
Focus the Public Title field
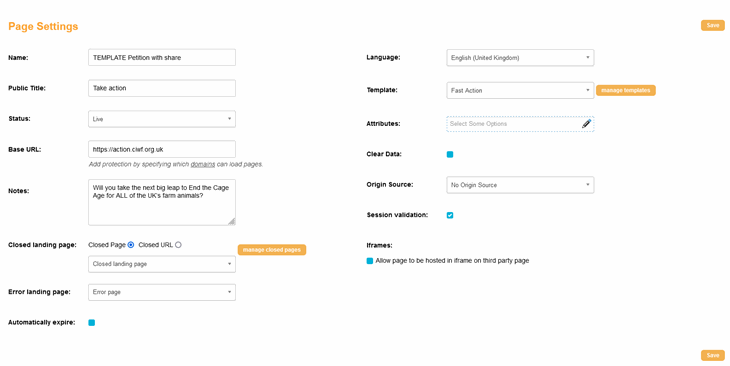(162, 88)
